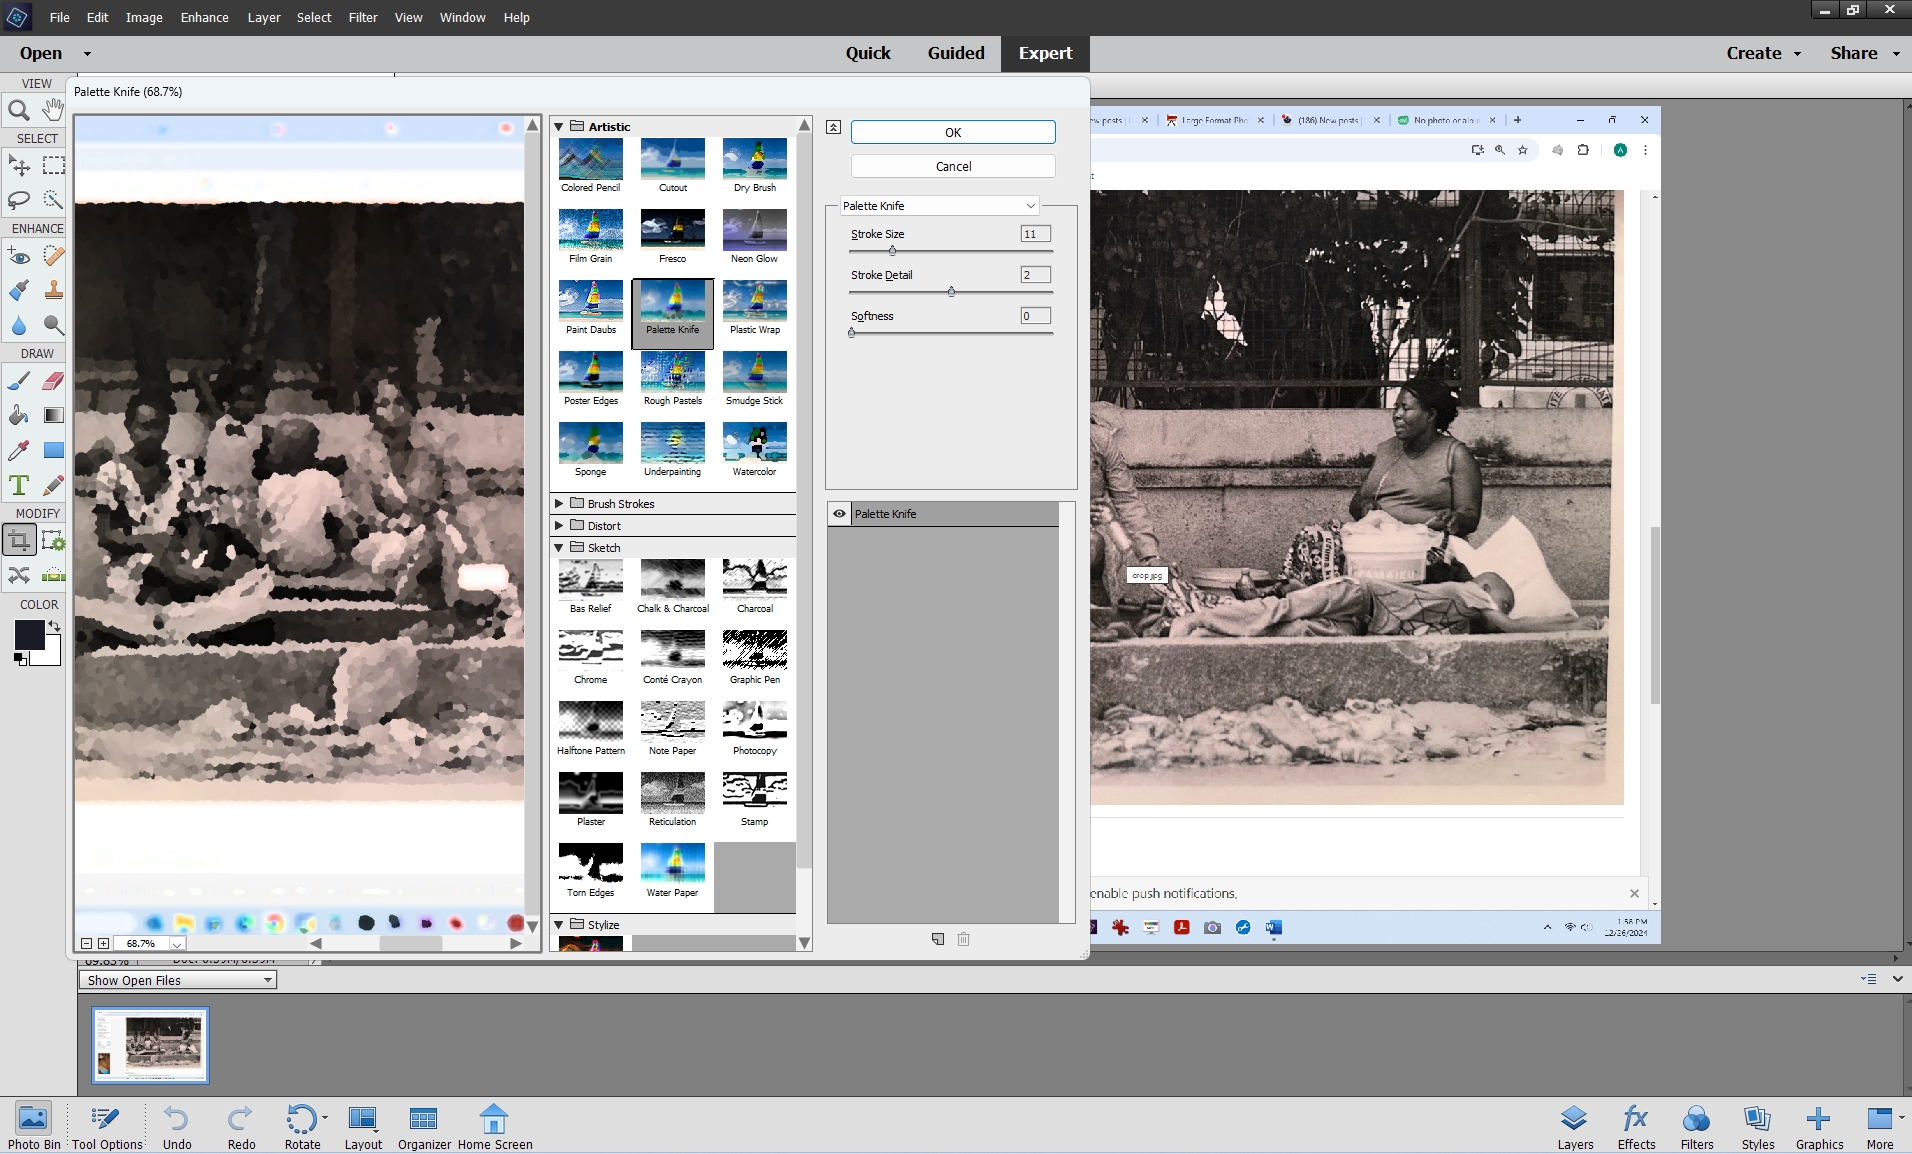Toggle the Tool Options panel
1912x1154 pixels.
coord(106,1126)
